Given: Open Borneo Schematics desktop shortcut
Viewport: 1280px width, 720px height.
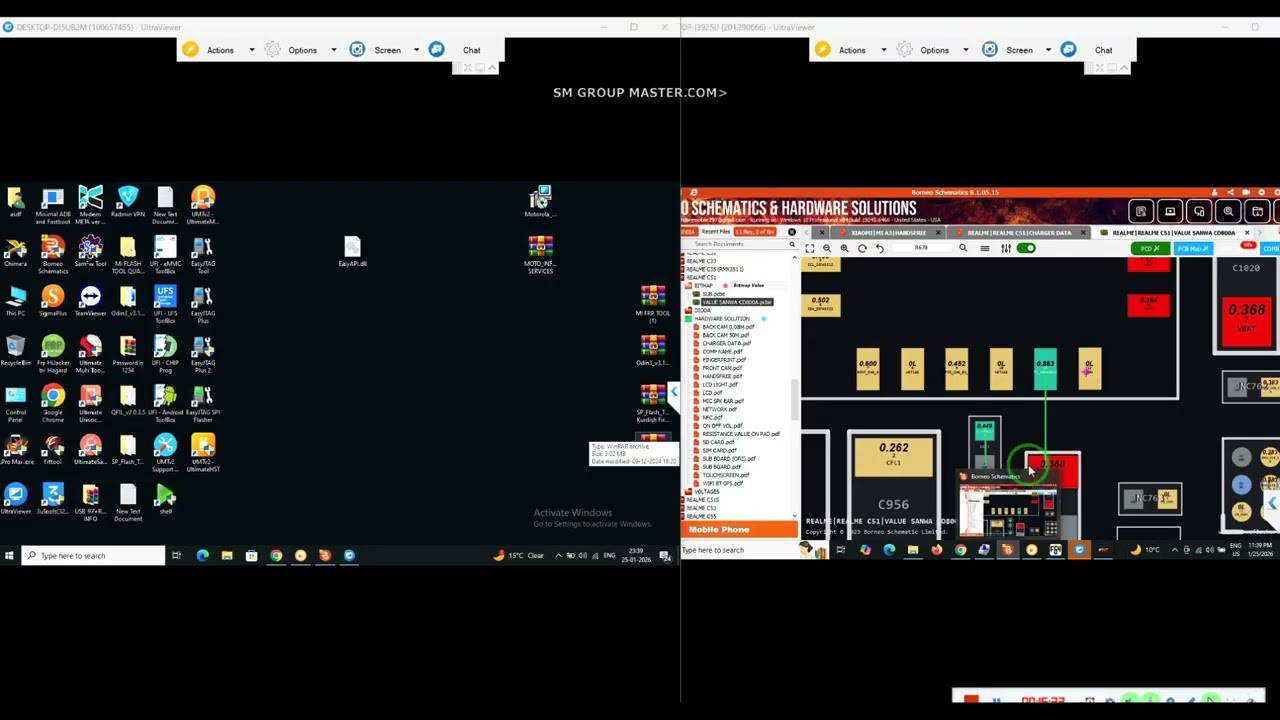Looking at the screenshot, I should [x=52, y=256].
